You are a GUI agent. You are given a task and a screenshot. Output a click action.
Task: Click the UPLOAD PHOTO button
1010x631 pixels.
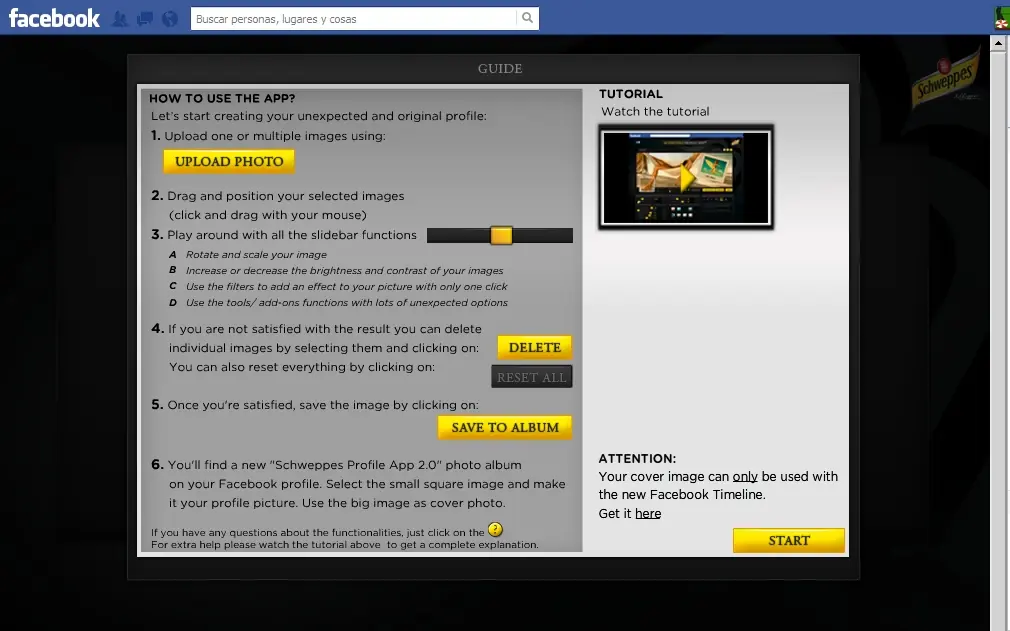tap(229, 162)
